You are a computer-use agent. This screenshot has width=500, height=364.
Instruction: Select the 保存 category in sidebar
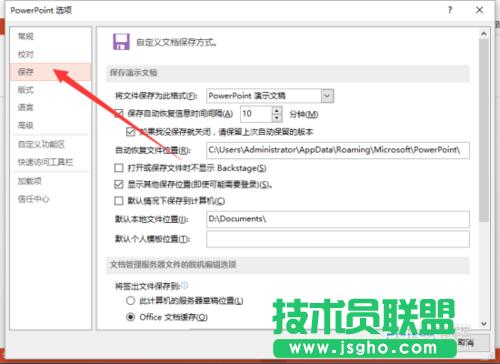pos(50,72)
